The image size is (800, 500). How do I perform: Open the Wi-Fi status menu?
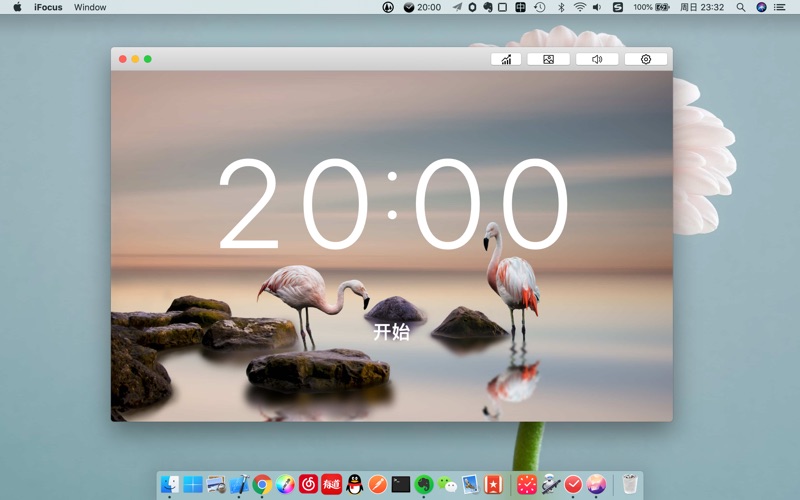coord(579,7)
